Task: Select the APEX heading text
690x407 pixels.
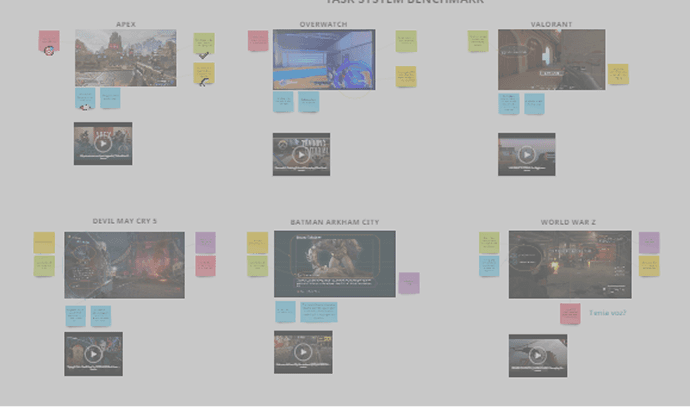Action: [x=126, y=24]
